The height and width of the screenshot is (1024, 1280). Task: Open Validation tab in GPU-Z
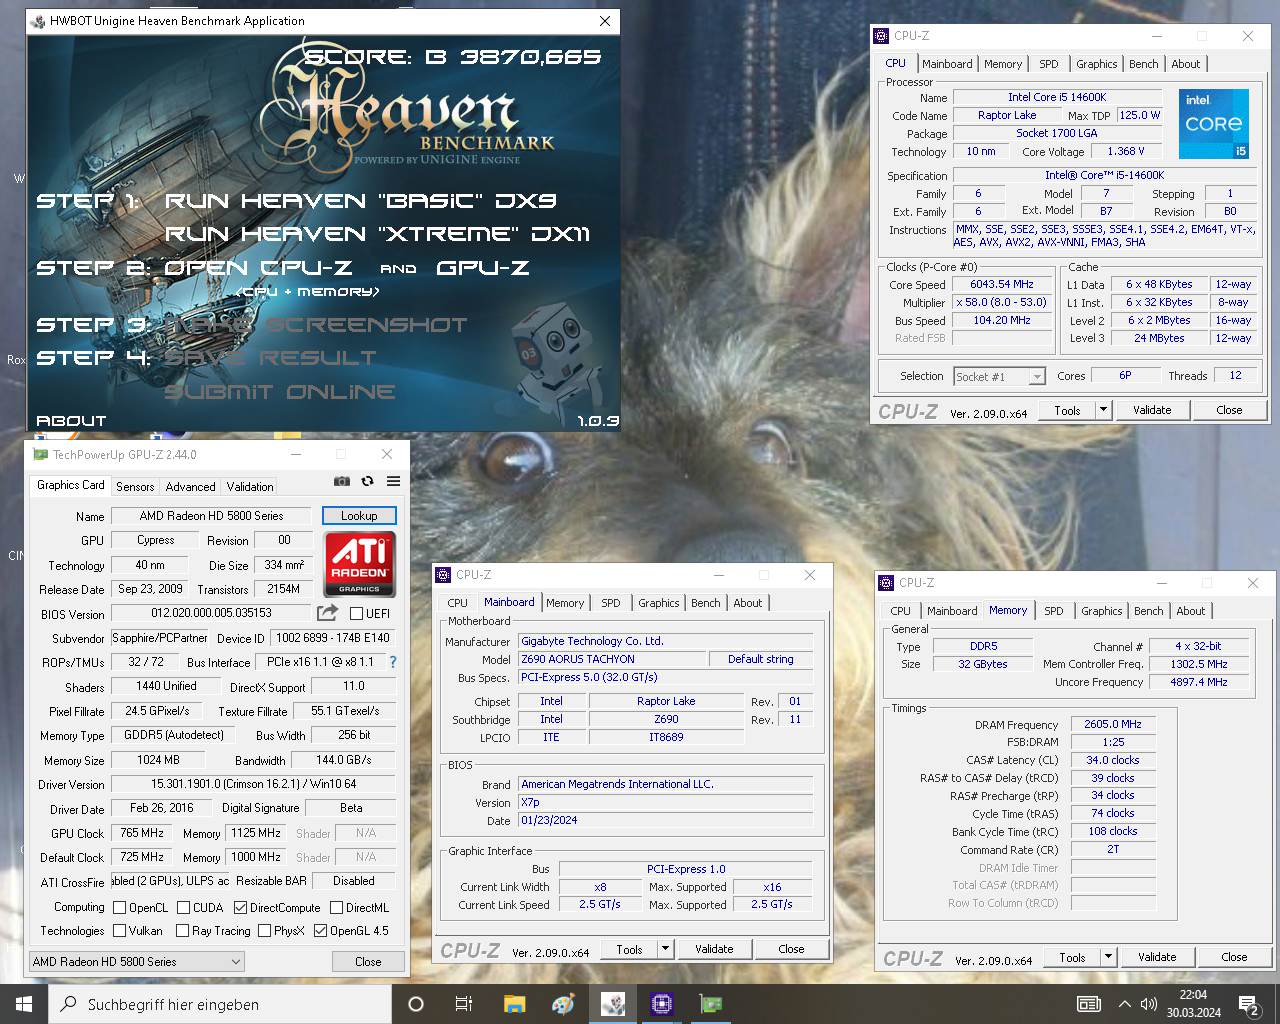(250, 486)
